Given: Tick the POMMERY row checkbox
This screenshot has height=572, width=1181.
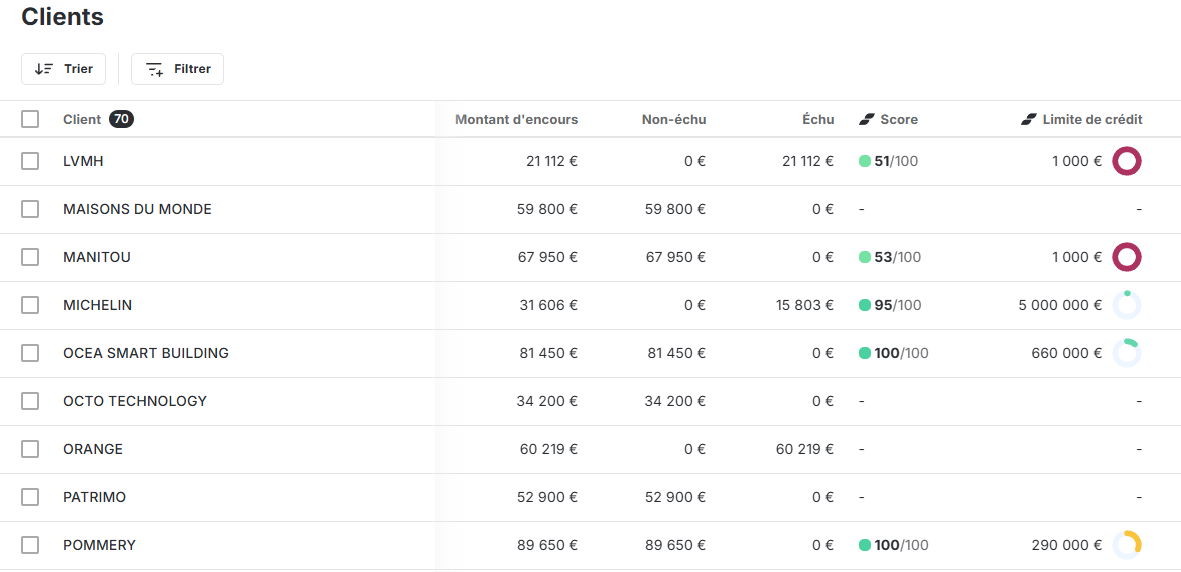Looking at the screenshot, I should [30, 545].
